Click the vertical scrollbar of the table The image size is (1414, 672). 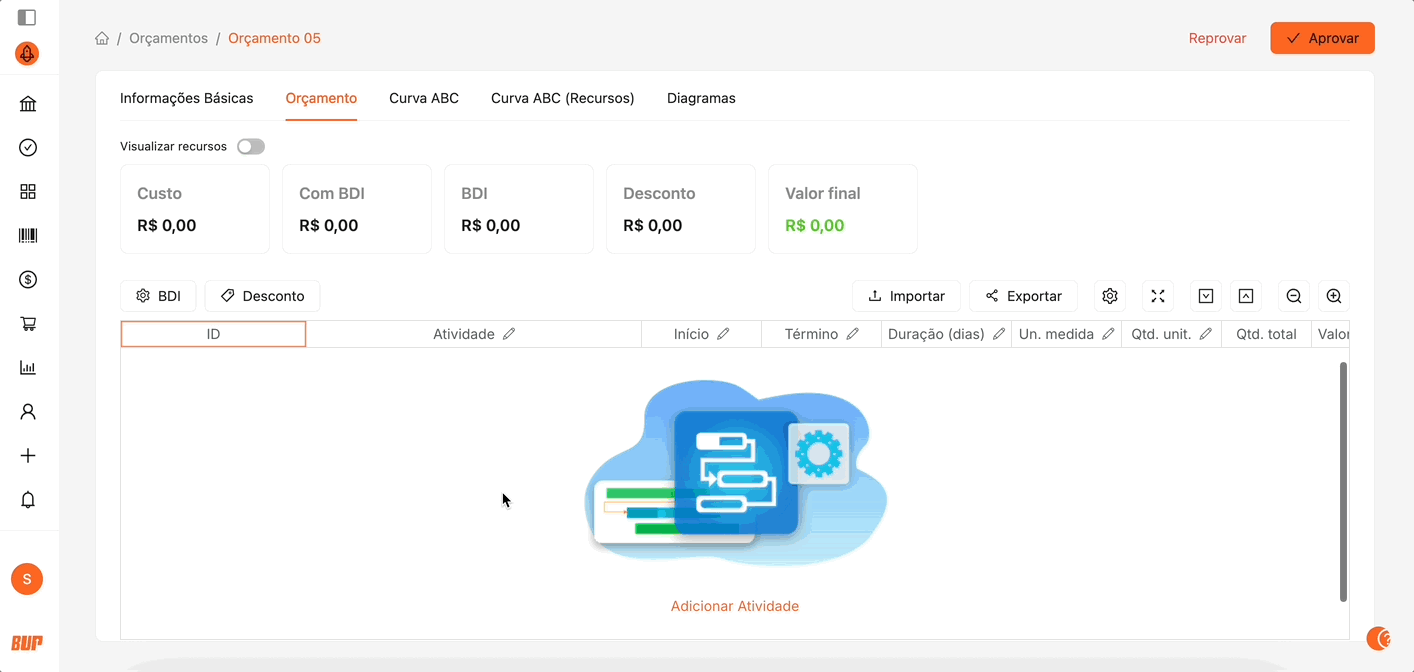point(1343,480)
